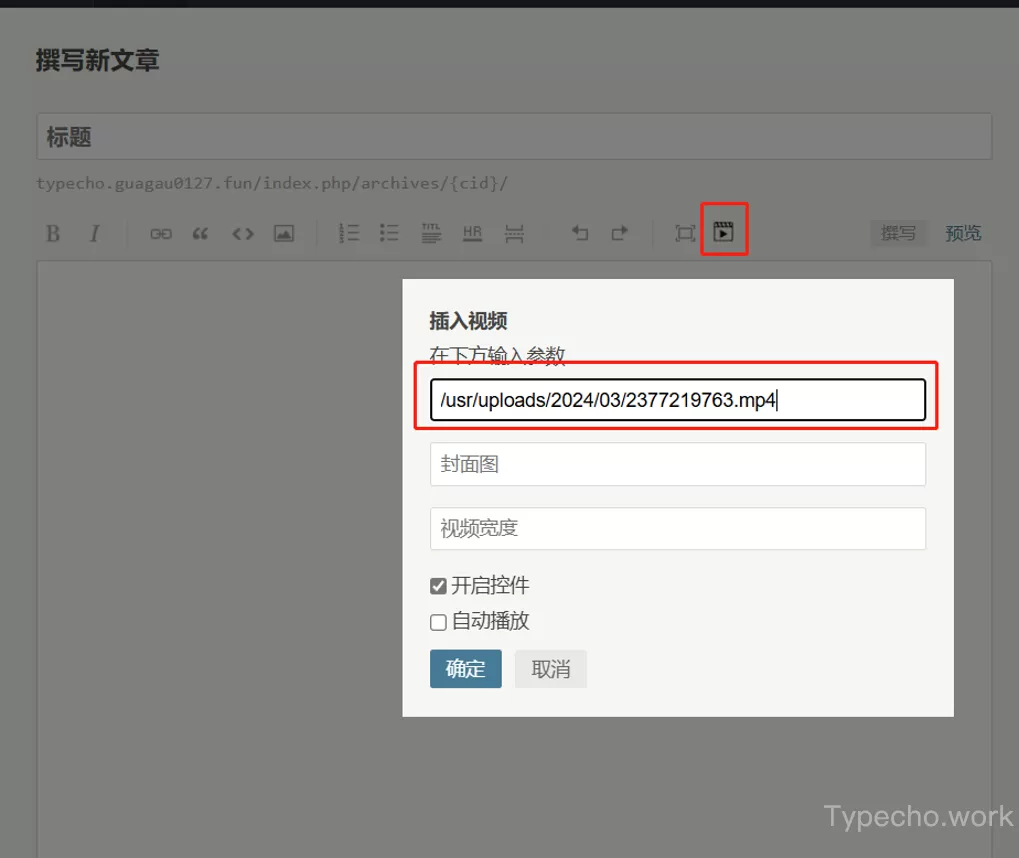Toggle fullscreen editing mode
1019x858 pixels.
pyautogui.click(x=684, y=232)
